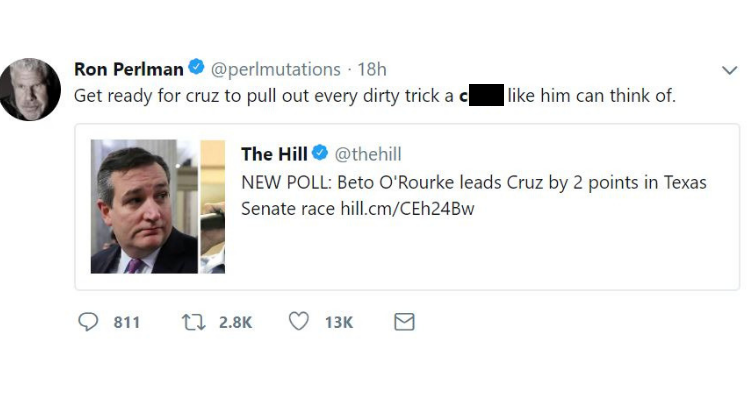This screenshot has width=750, height=400.
Task: Click the envelope direct message icon
Action: 404,322
